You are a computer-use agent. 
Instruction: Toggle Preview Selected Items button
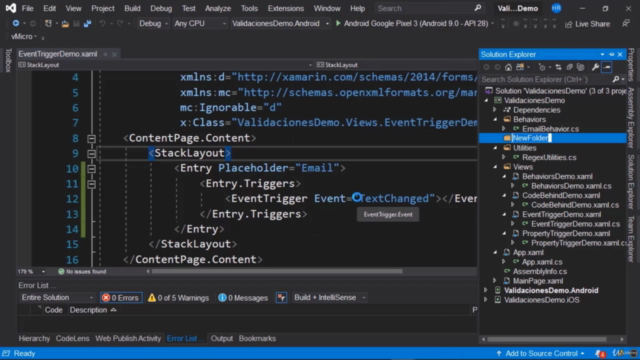[607, 67]
